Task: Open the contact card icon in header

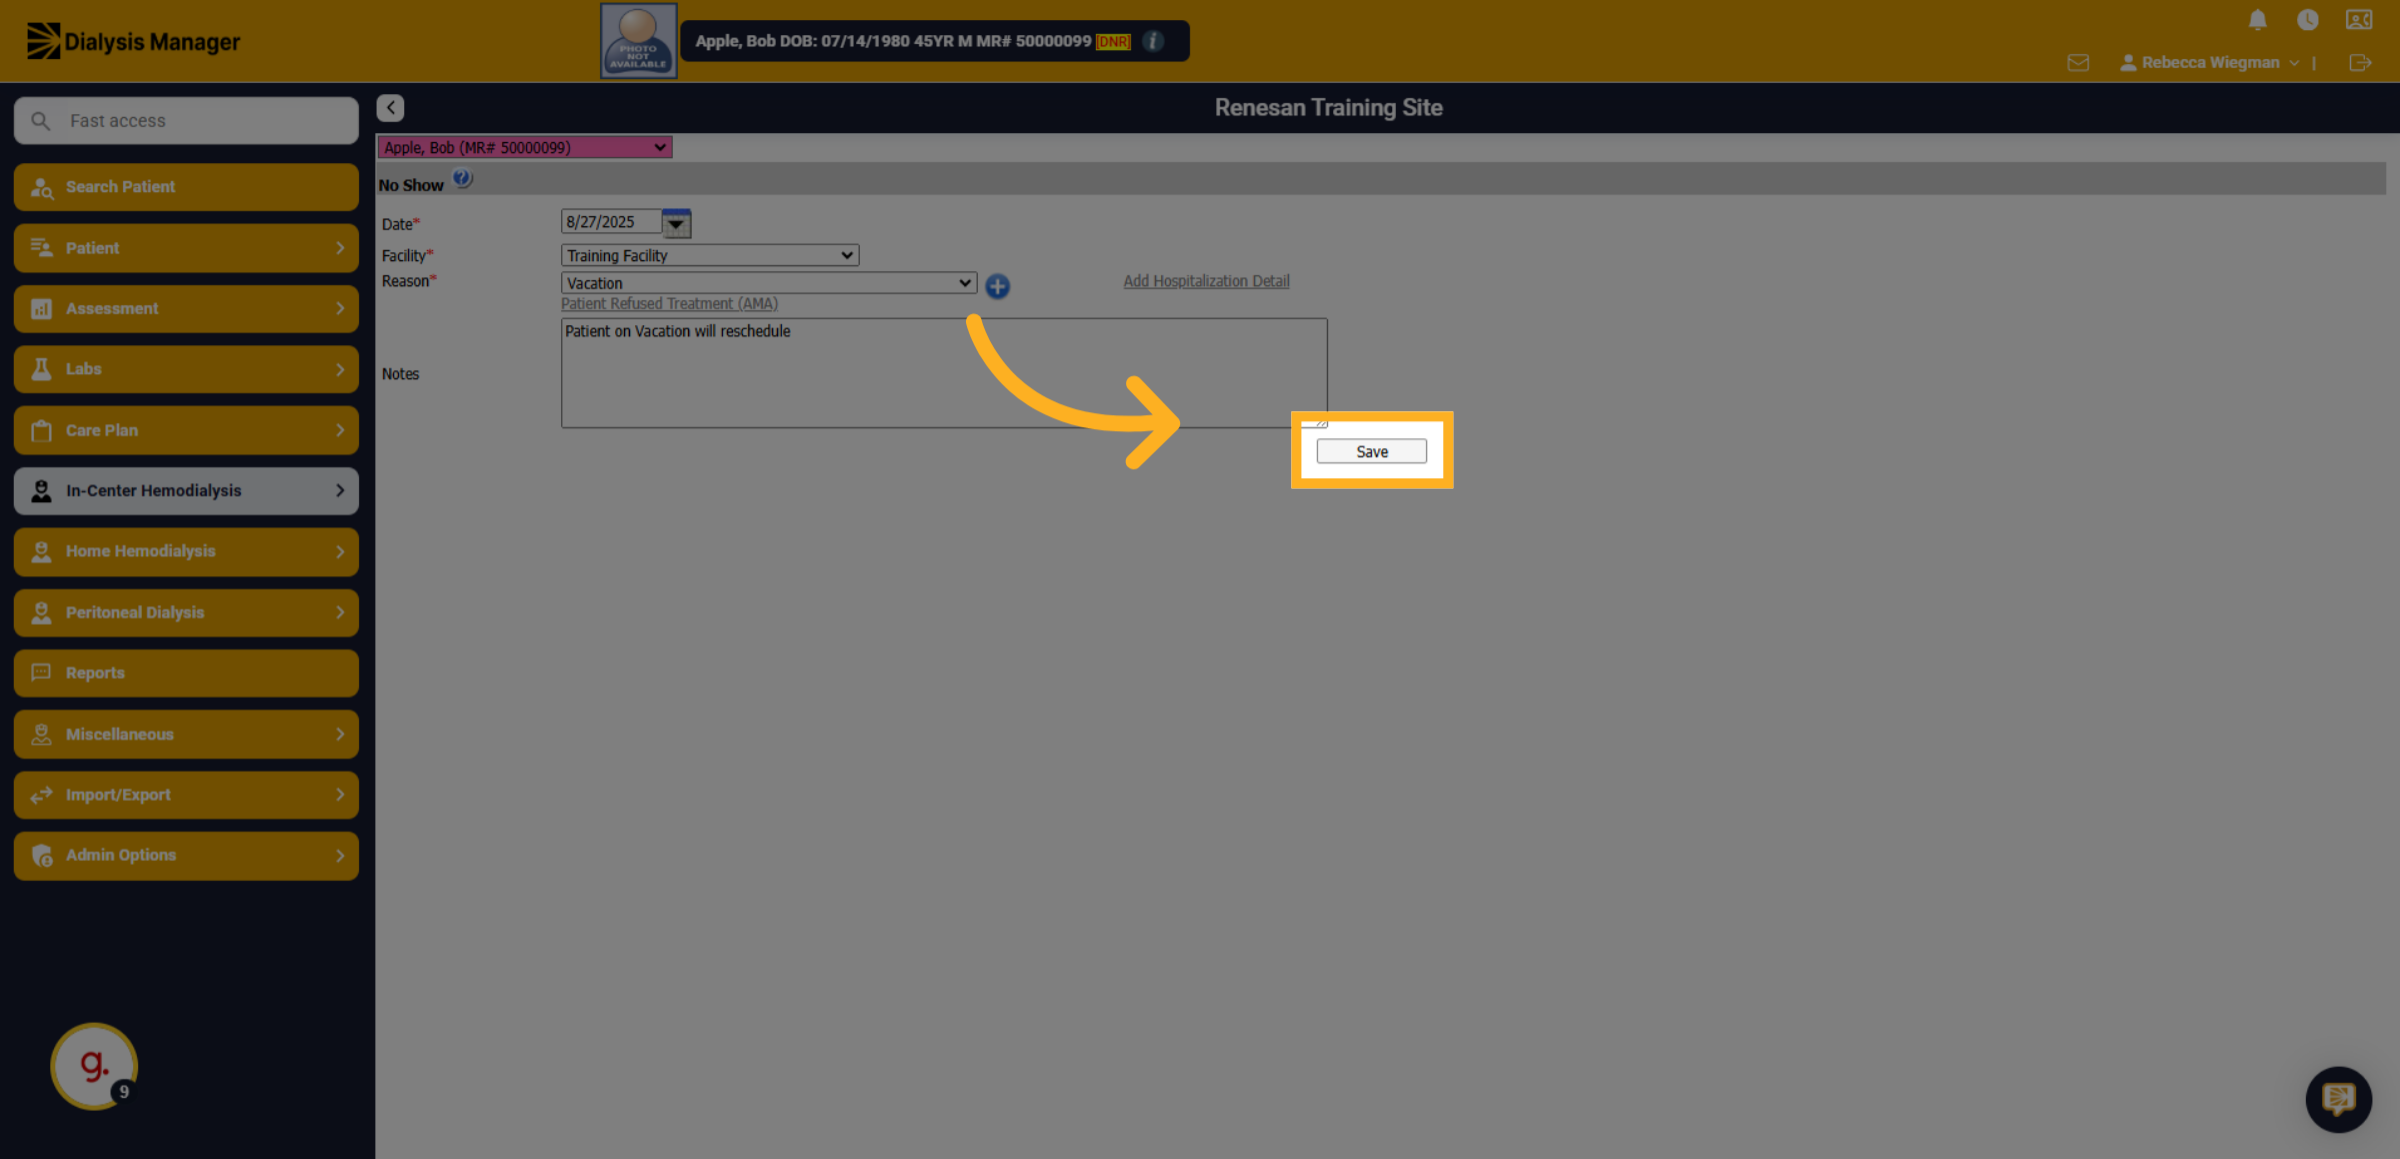Action: 2359,20
